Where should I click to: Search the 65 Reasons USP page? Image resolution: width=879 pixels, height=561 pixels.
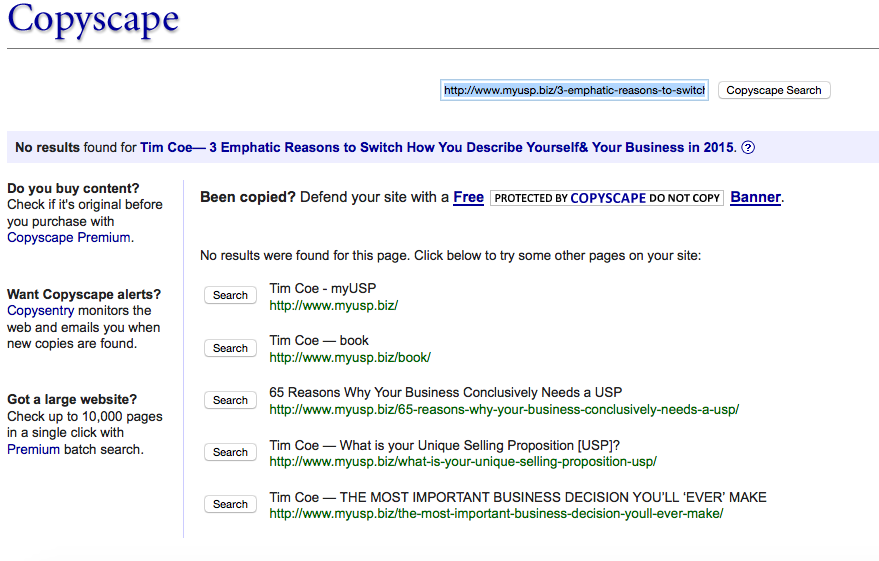click(x=230, y=400)
